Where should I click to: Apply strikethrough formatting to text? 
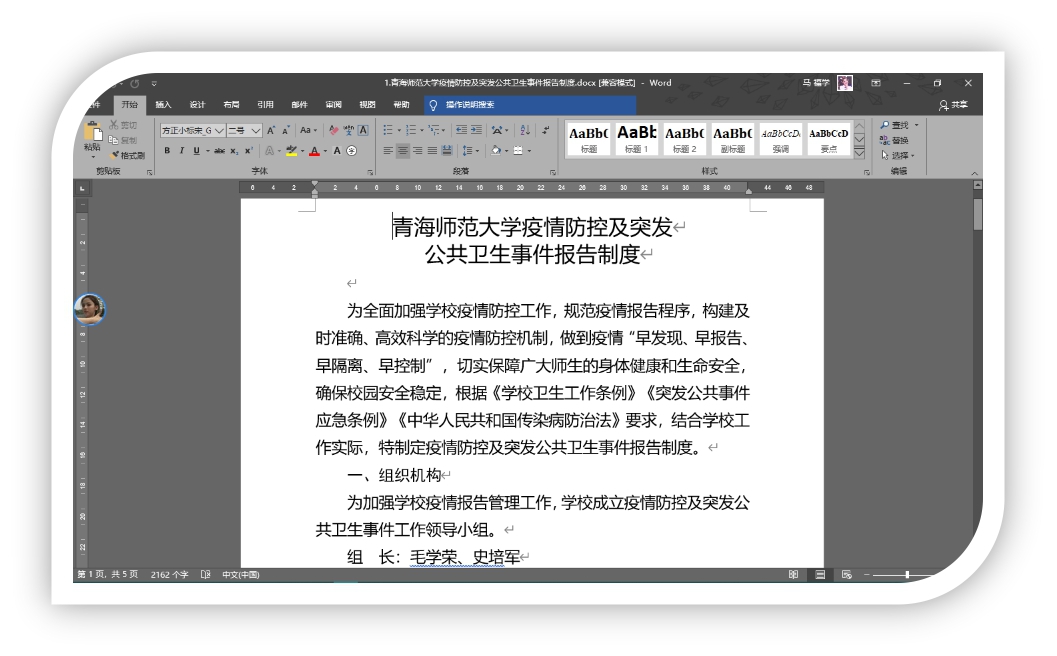pyautogui.click(x=219, y=151)
